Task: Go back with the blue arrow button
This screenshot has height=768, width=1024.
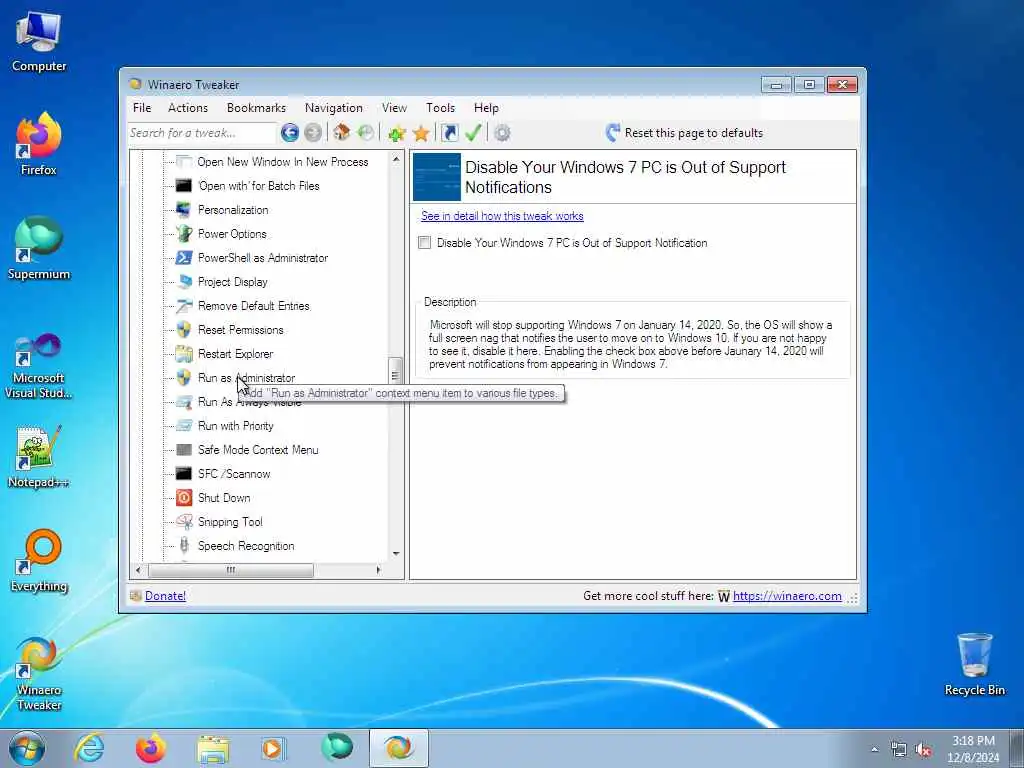Action: pos(290,133)
